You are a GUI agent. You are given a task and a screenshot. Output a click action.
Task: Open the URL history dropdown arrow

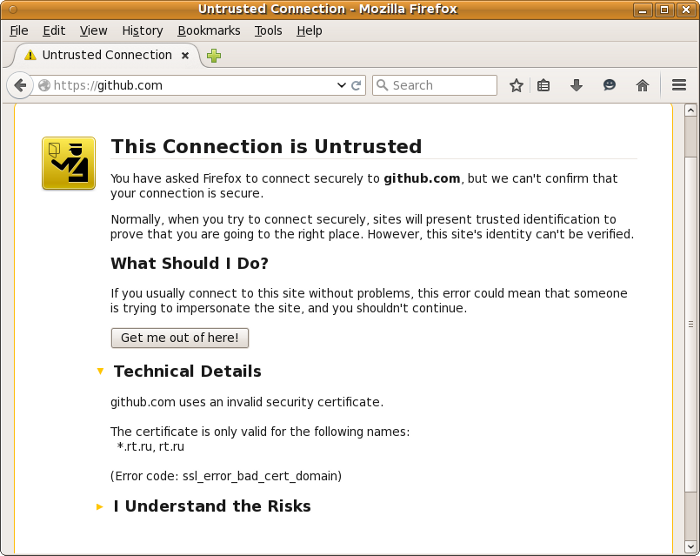tap(342, 85)
